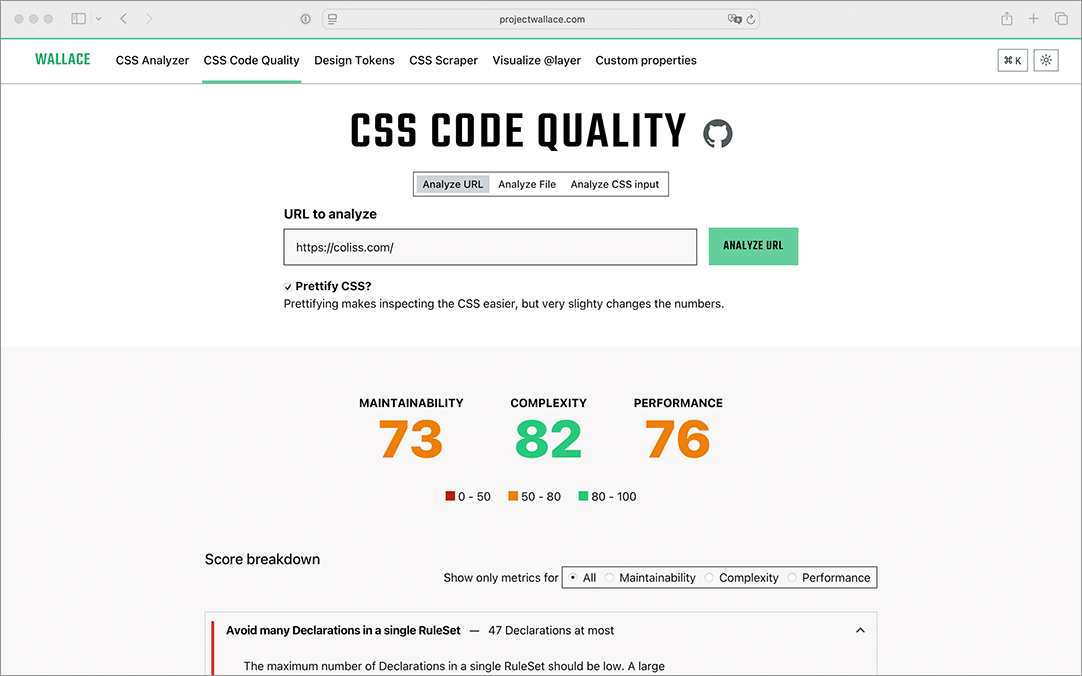Click the projectwallace.com address bar
Viewport: 1082px width, 676px height.
[542, 19]
